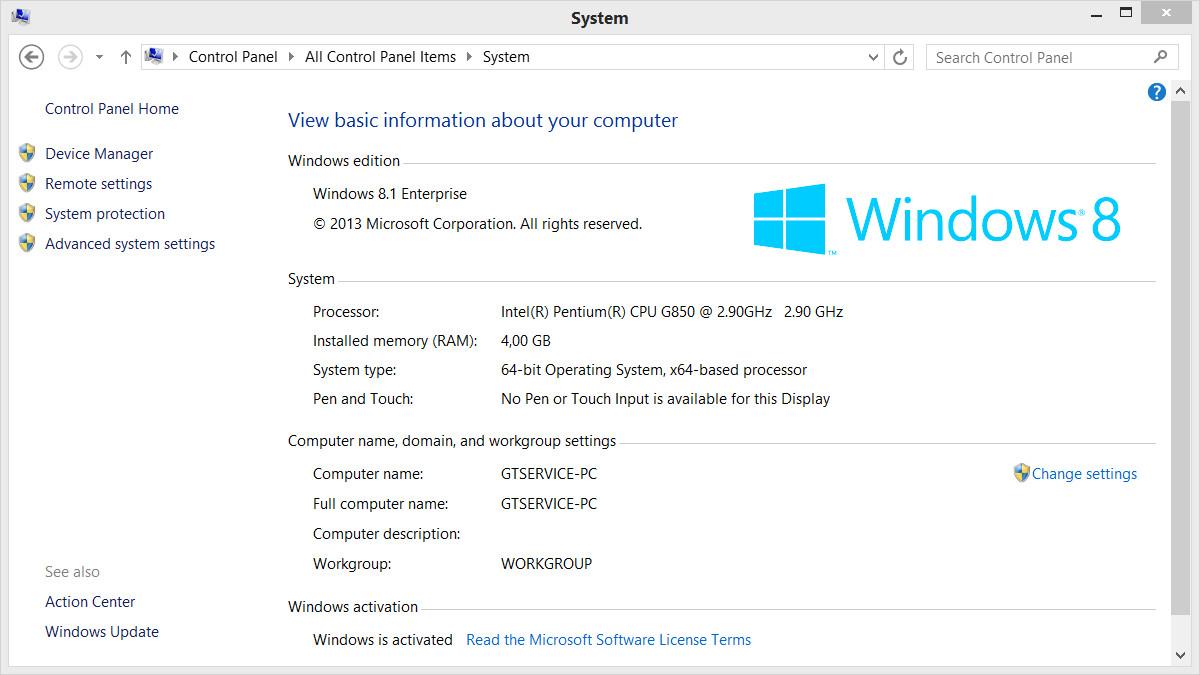Select All Control Panel Items breadcrumb
1200x675 pixels.
tap(380, 57)
